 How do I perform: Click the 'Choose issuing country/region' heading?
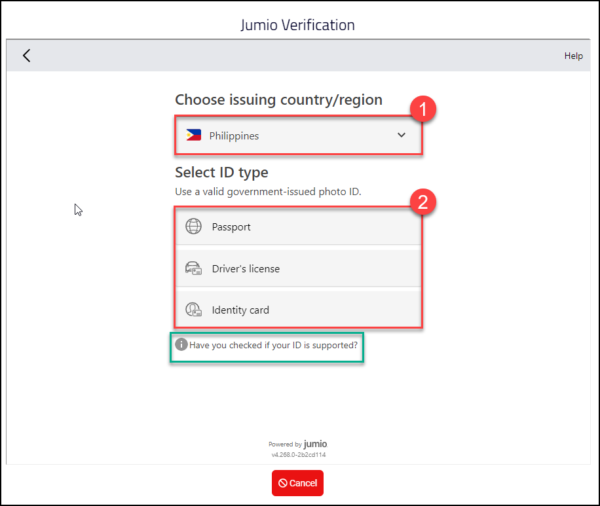pos(279,100)
